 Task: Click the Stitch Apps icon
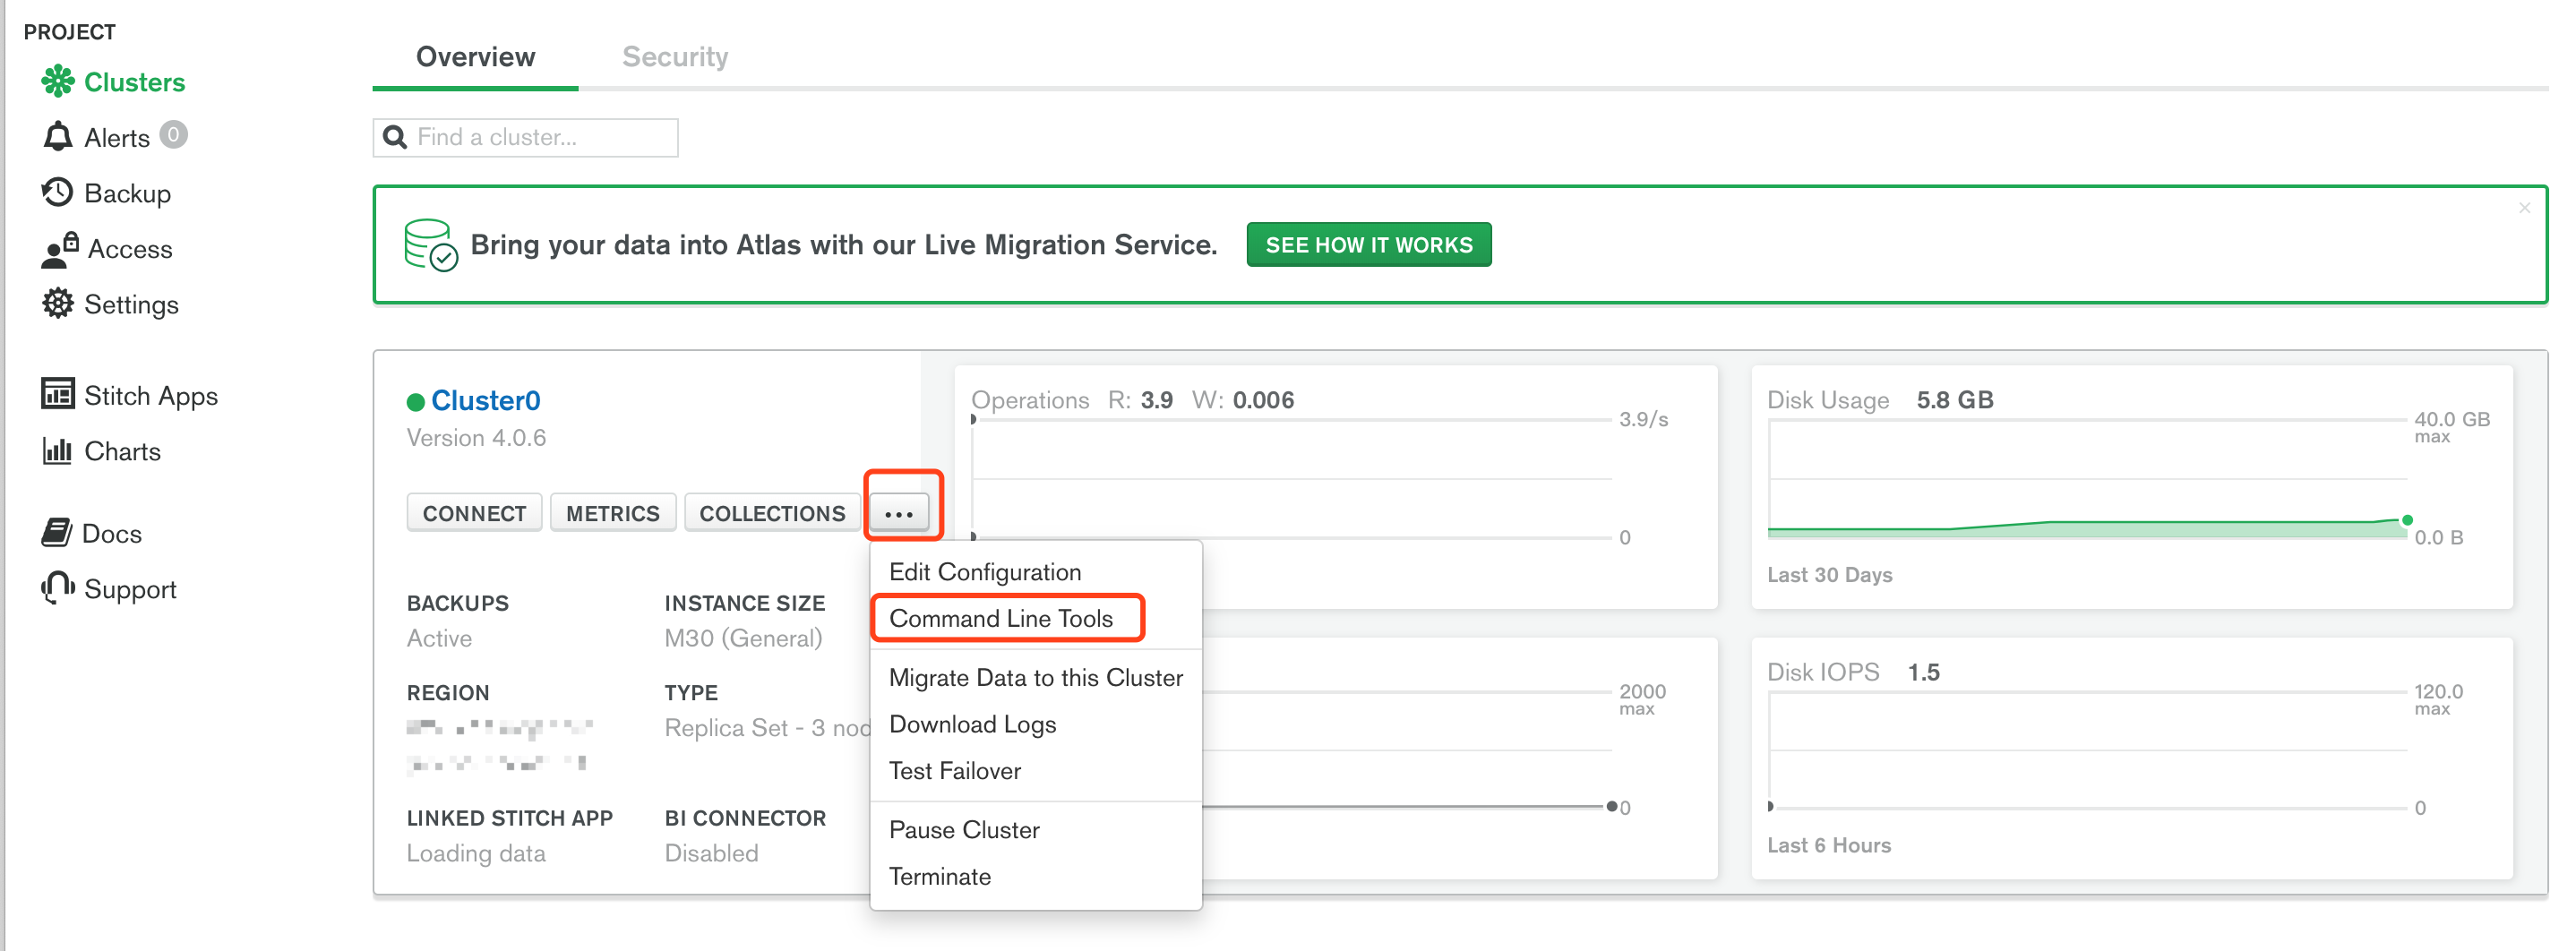[57, 394]
